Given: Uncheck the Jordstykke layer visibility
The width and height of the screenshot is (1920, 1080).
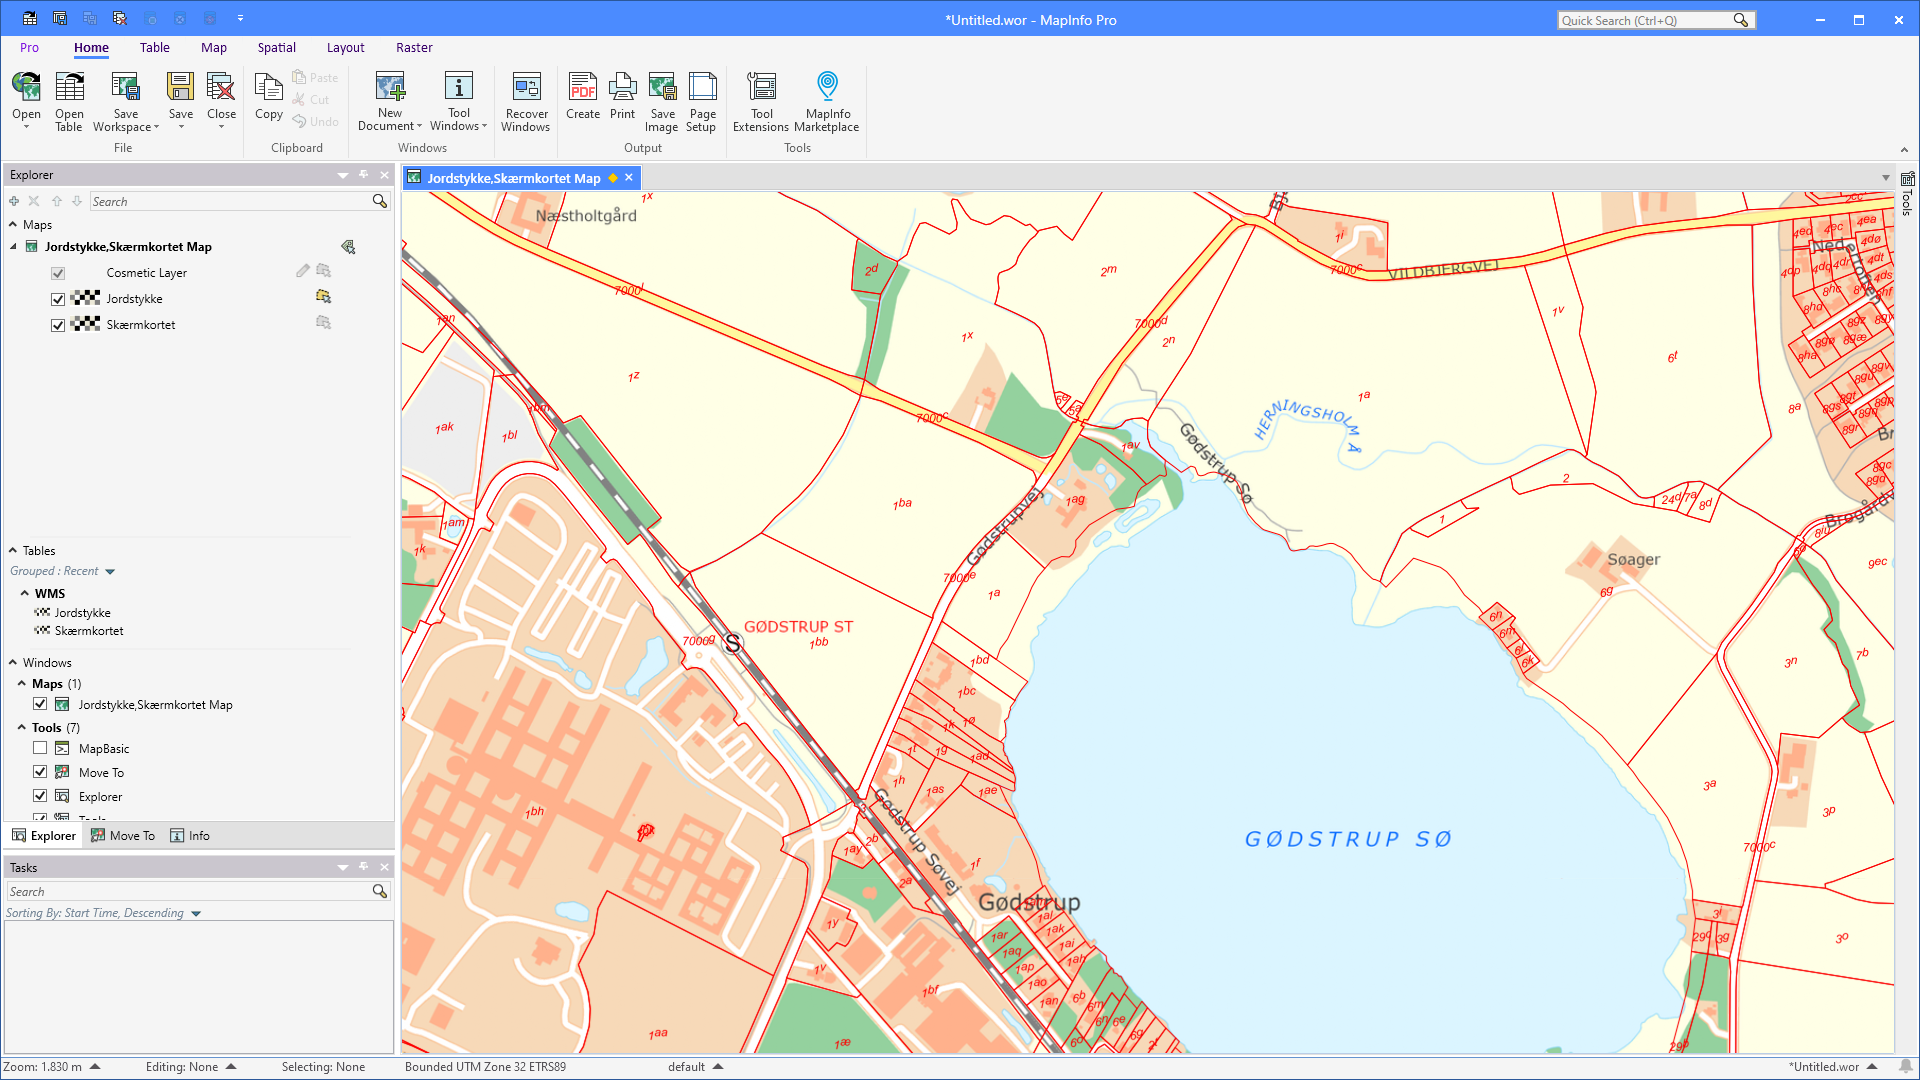Looking at the screenshot, I should tap(58, 299).
